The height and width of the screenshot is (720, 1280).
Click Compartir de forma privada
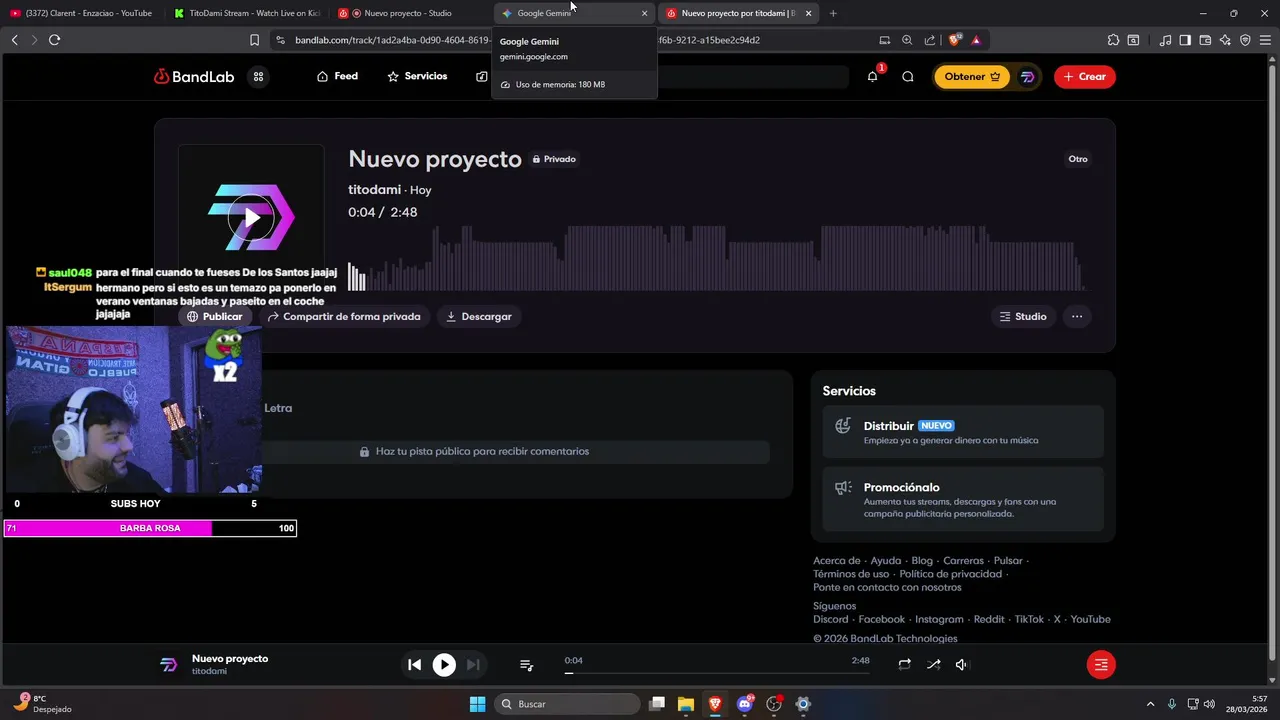[x=344, y=316]
